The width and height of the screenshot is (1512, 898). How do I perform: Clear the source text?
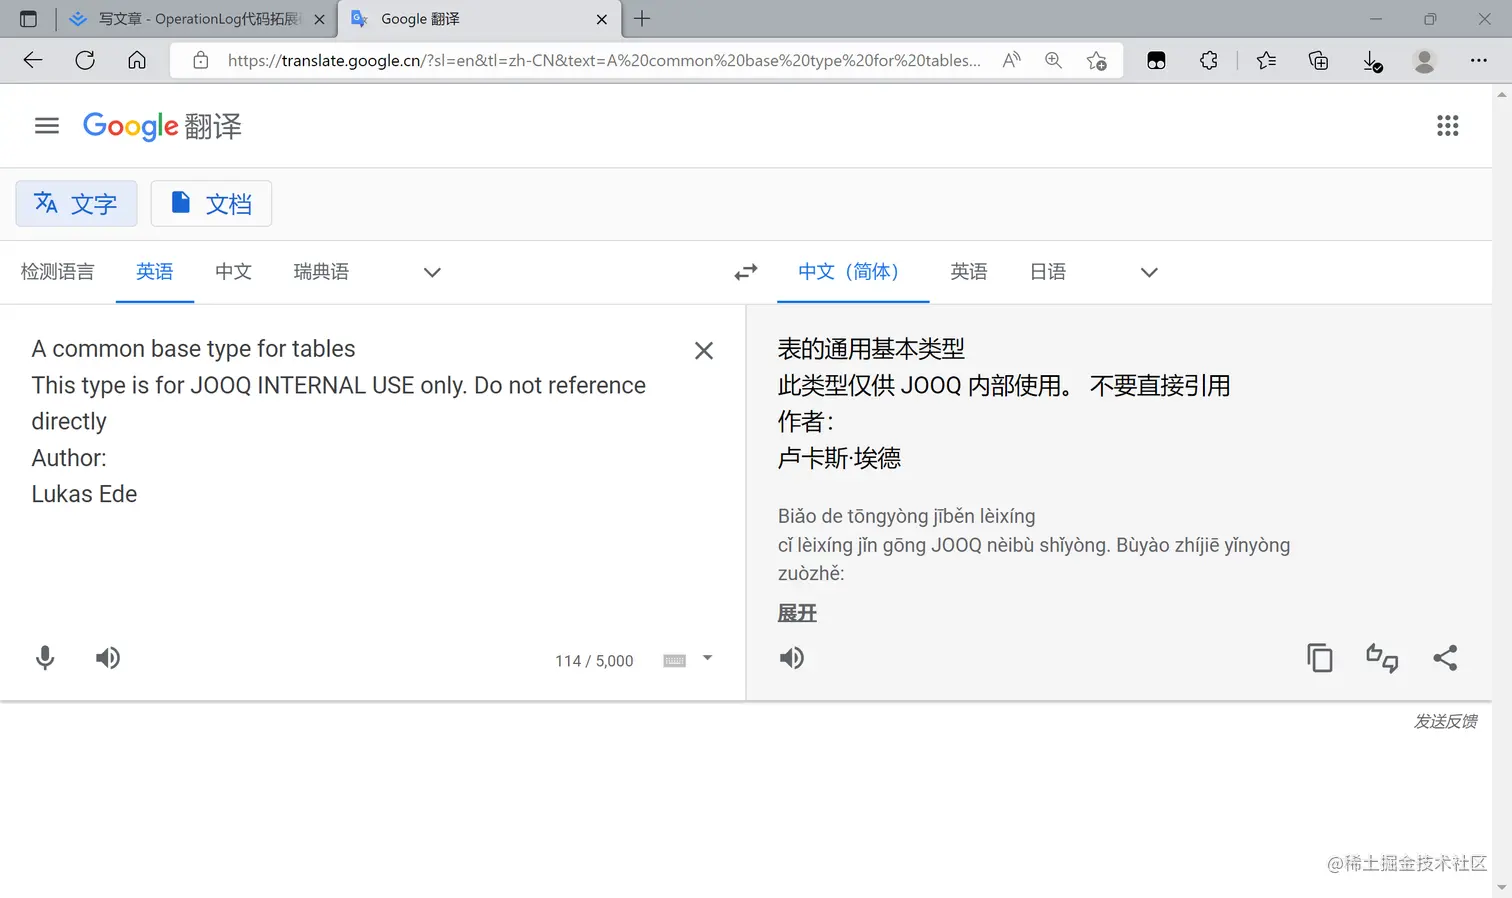point(704,351)
